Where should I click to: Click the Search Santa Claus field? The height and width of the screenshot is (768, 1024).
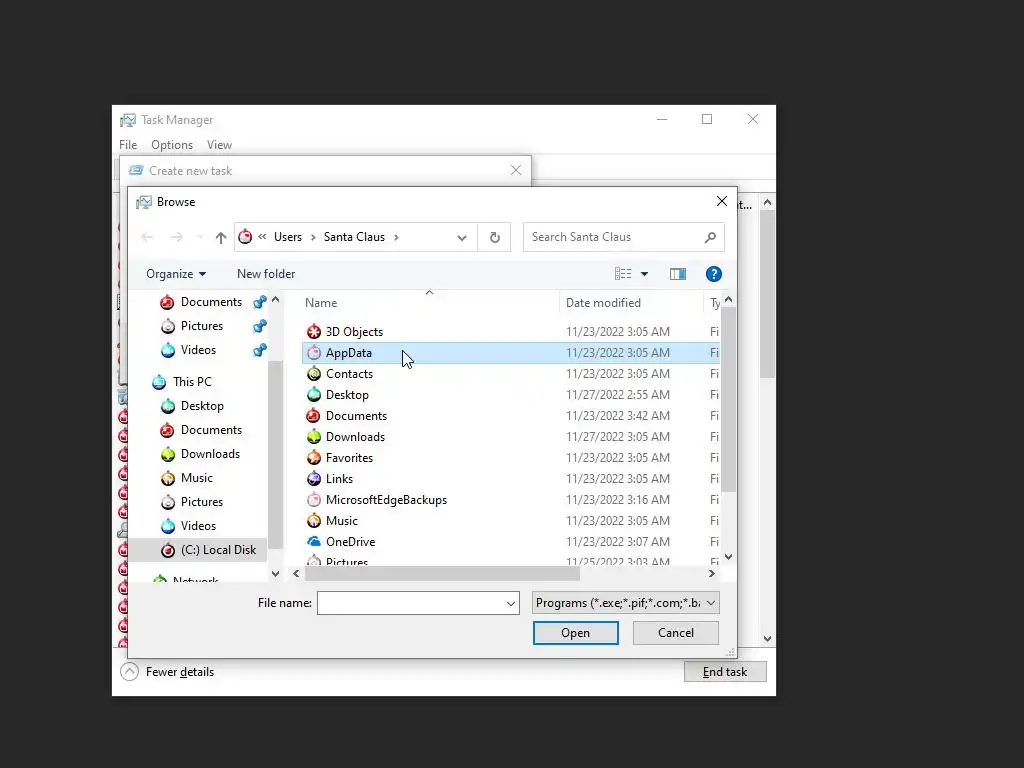coord(614,237)
